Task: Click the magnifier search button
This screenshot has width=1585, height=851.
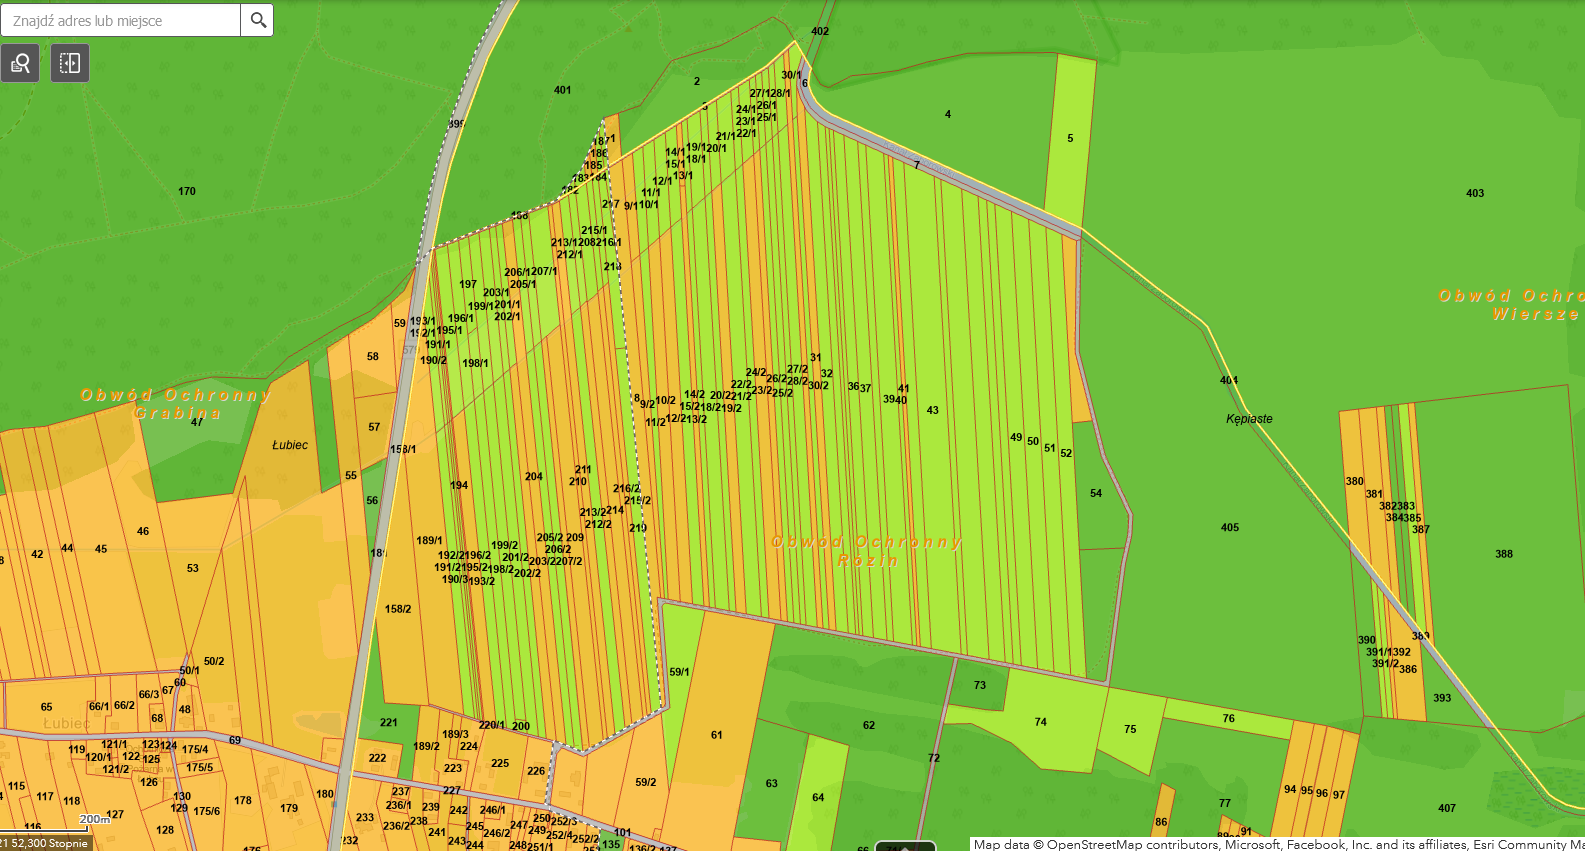Action: (258, 20)
